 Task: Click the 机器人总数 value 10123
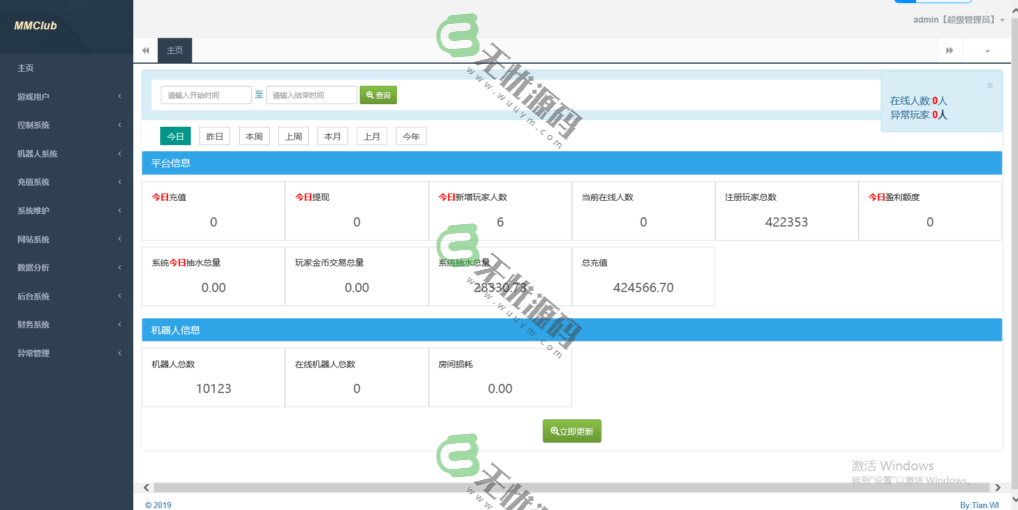tap(214, 389)
